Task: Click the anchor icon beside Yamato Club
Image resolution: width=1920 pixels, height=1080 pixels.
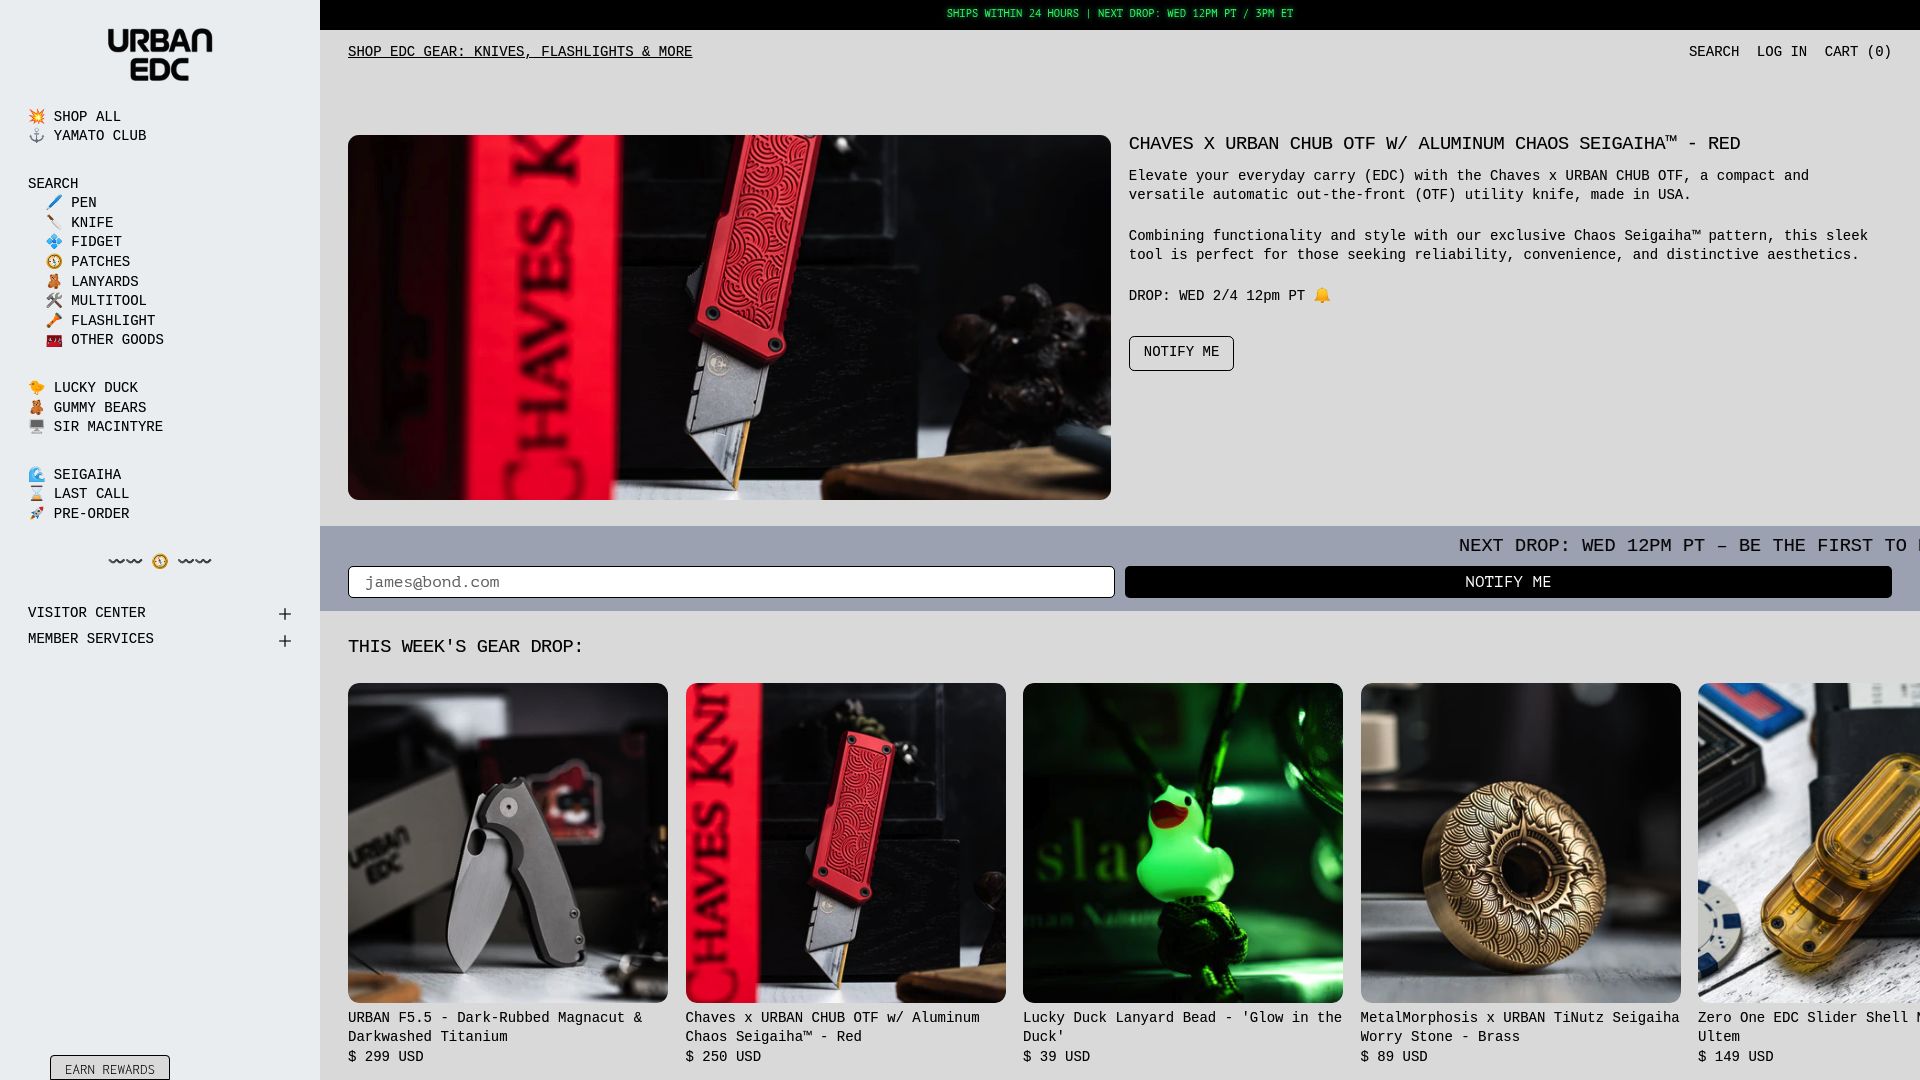Action: coord(37,136)
